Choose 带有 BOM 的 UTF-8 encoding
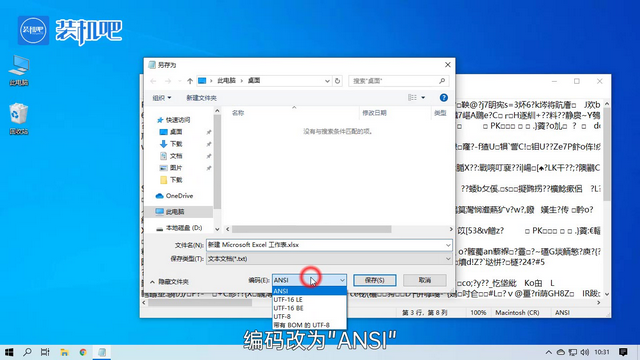The height and width of the screenshot is (360, 640). tap(309, 325)
